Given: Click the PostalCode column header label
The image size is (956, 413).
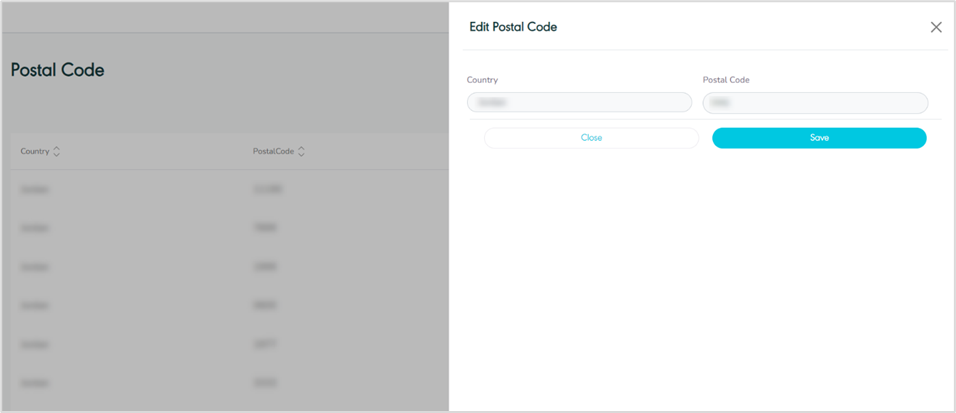Looking at the screenshot, I should pos(273,152).
